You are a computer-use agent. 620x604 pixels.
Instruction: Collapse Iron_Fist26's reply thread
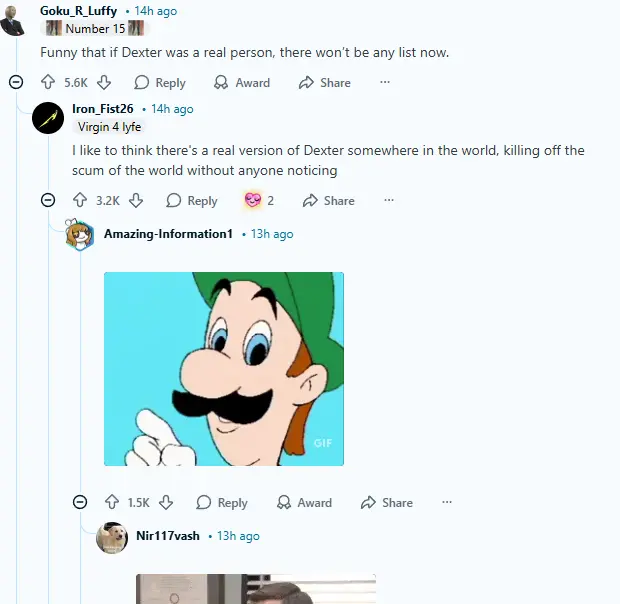48,201
